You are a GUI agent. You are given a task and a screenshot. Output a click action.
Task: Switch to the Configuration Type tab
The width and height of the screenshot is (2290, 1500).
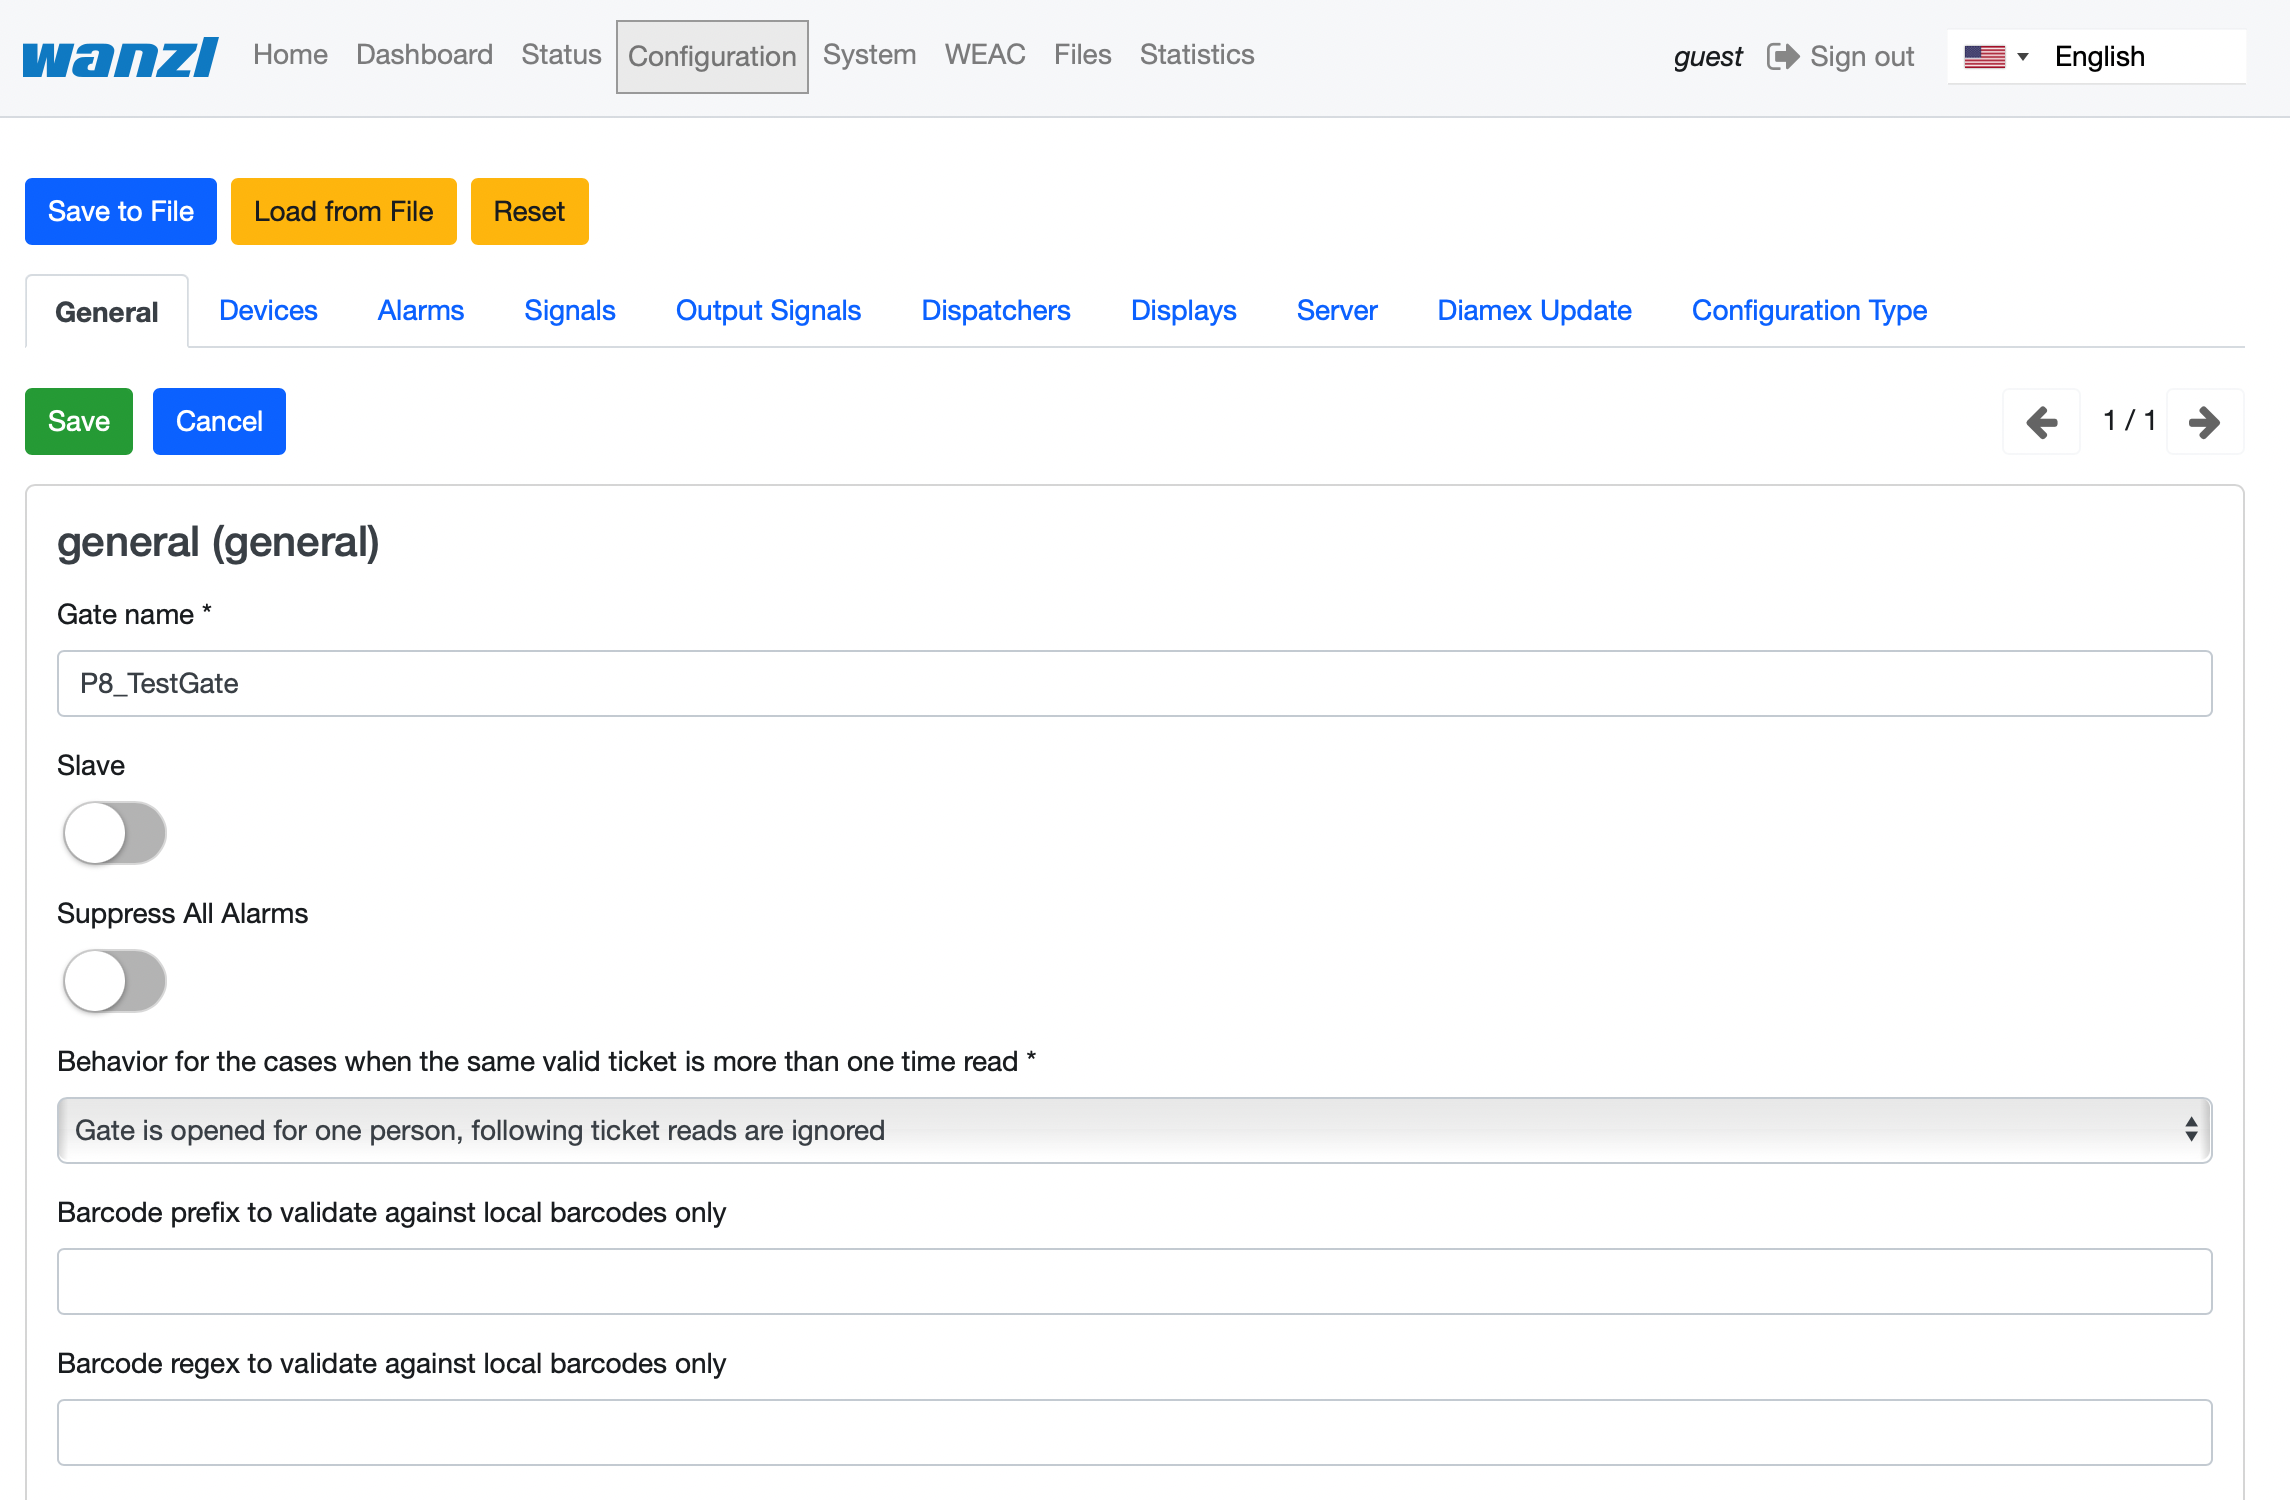[x=1809, y=311]
